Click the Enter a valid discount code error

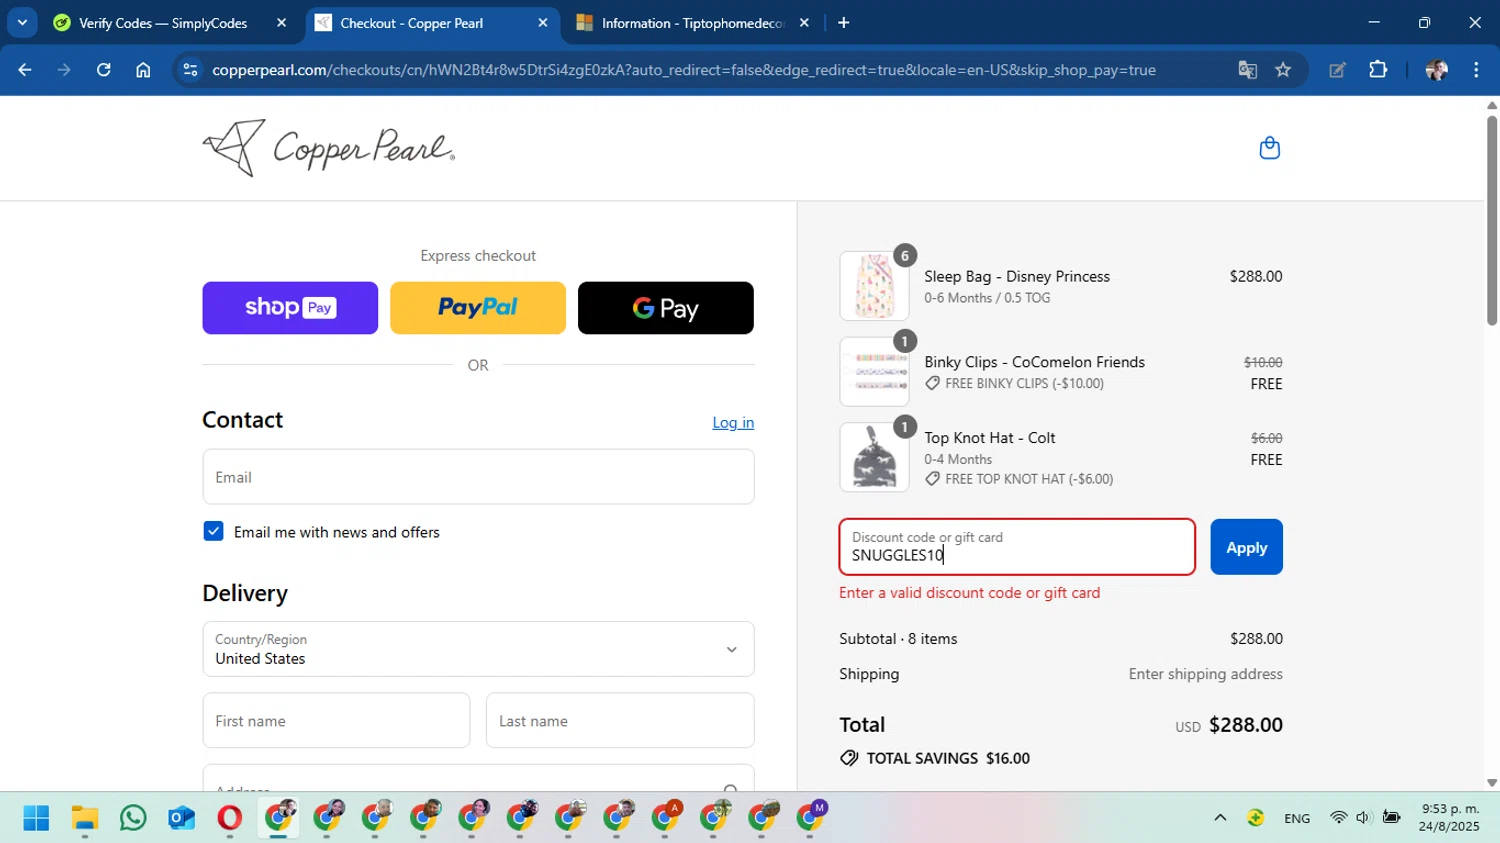click(970, 593)
